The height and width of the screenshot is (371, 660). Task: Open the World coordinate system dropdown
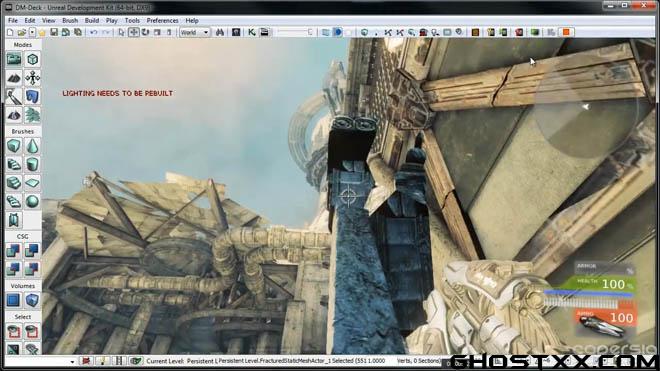195,32
